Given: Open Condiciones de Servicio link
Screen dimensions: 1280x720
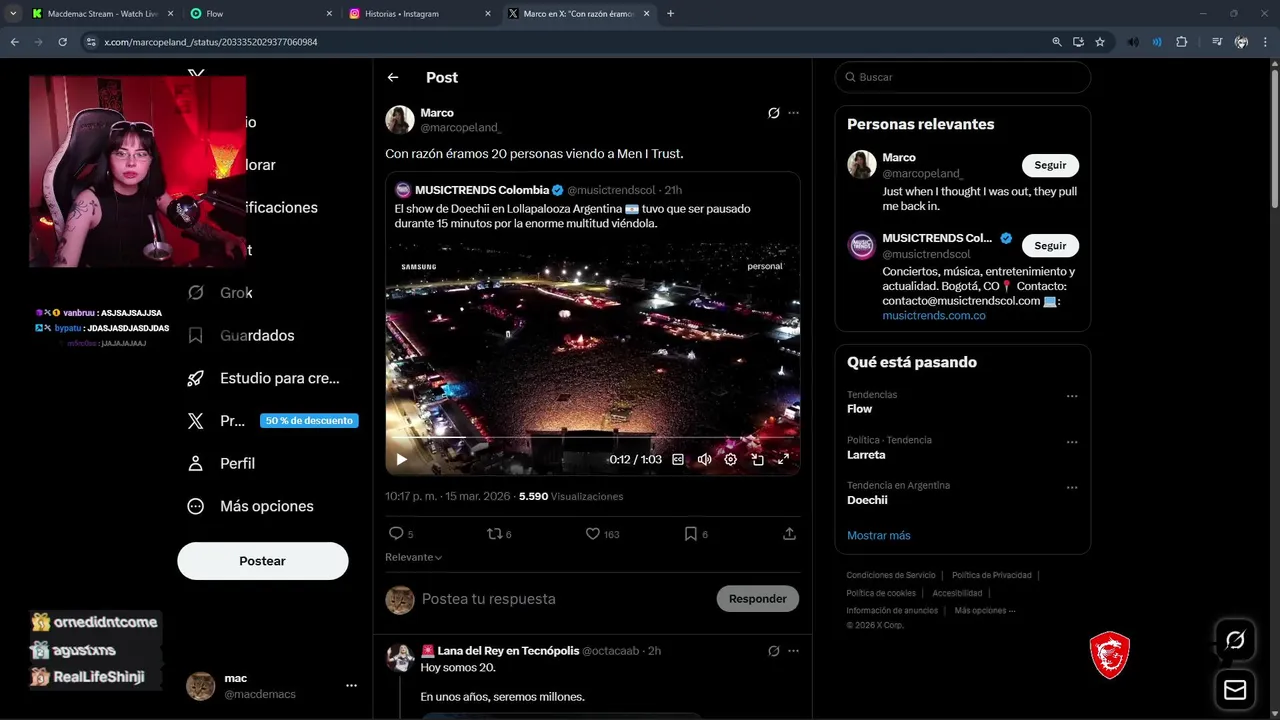Looking at the screenshot, I should coord(891,575).
